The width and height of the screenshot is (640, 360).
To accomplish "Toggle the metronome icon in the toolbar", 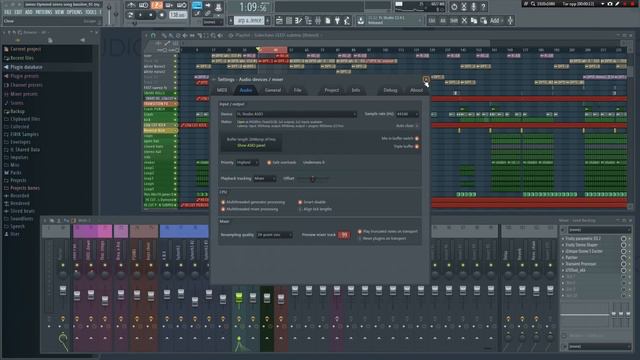I will [131, 5].
